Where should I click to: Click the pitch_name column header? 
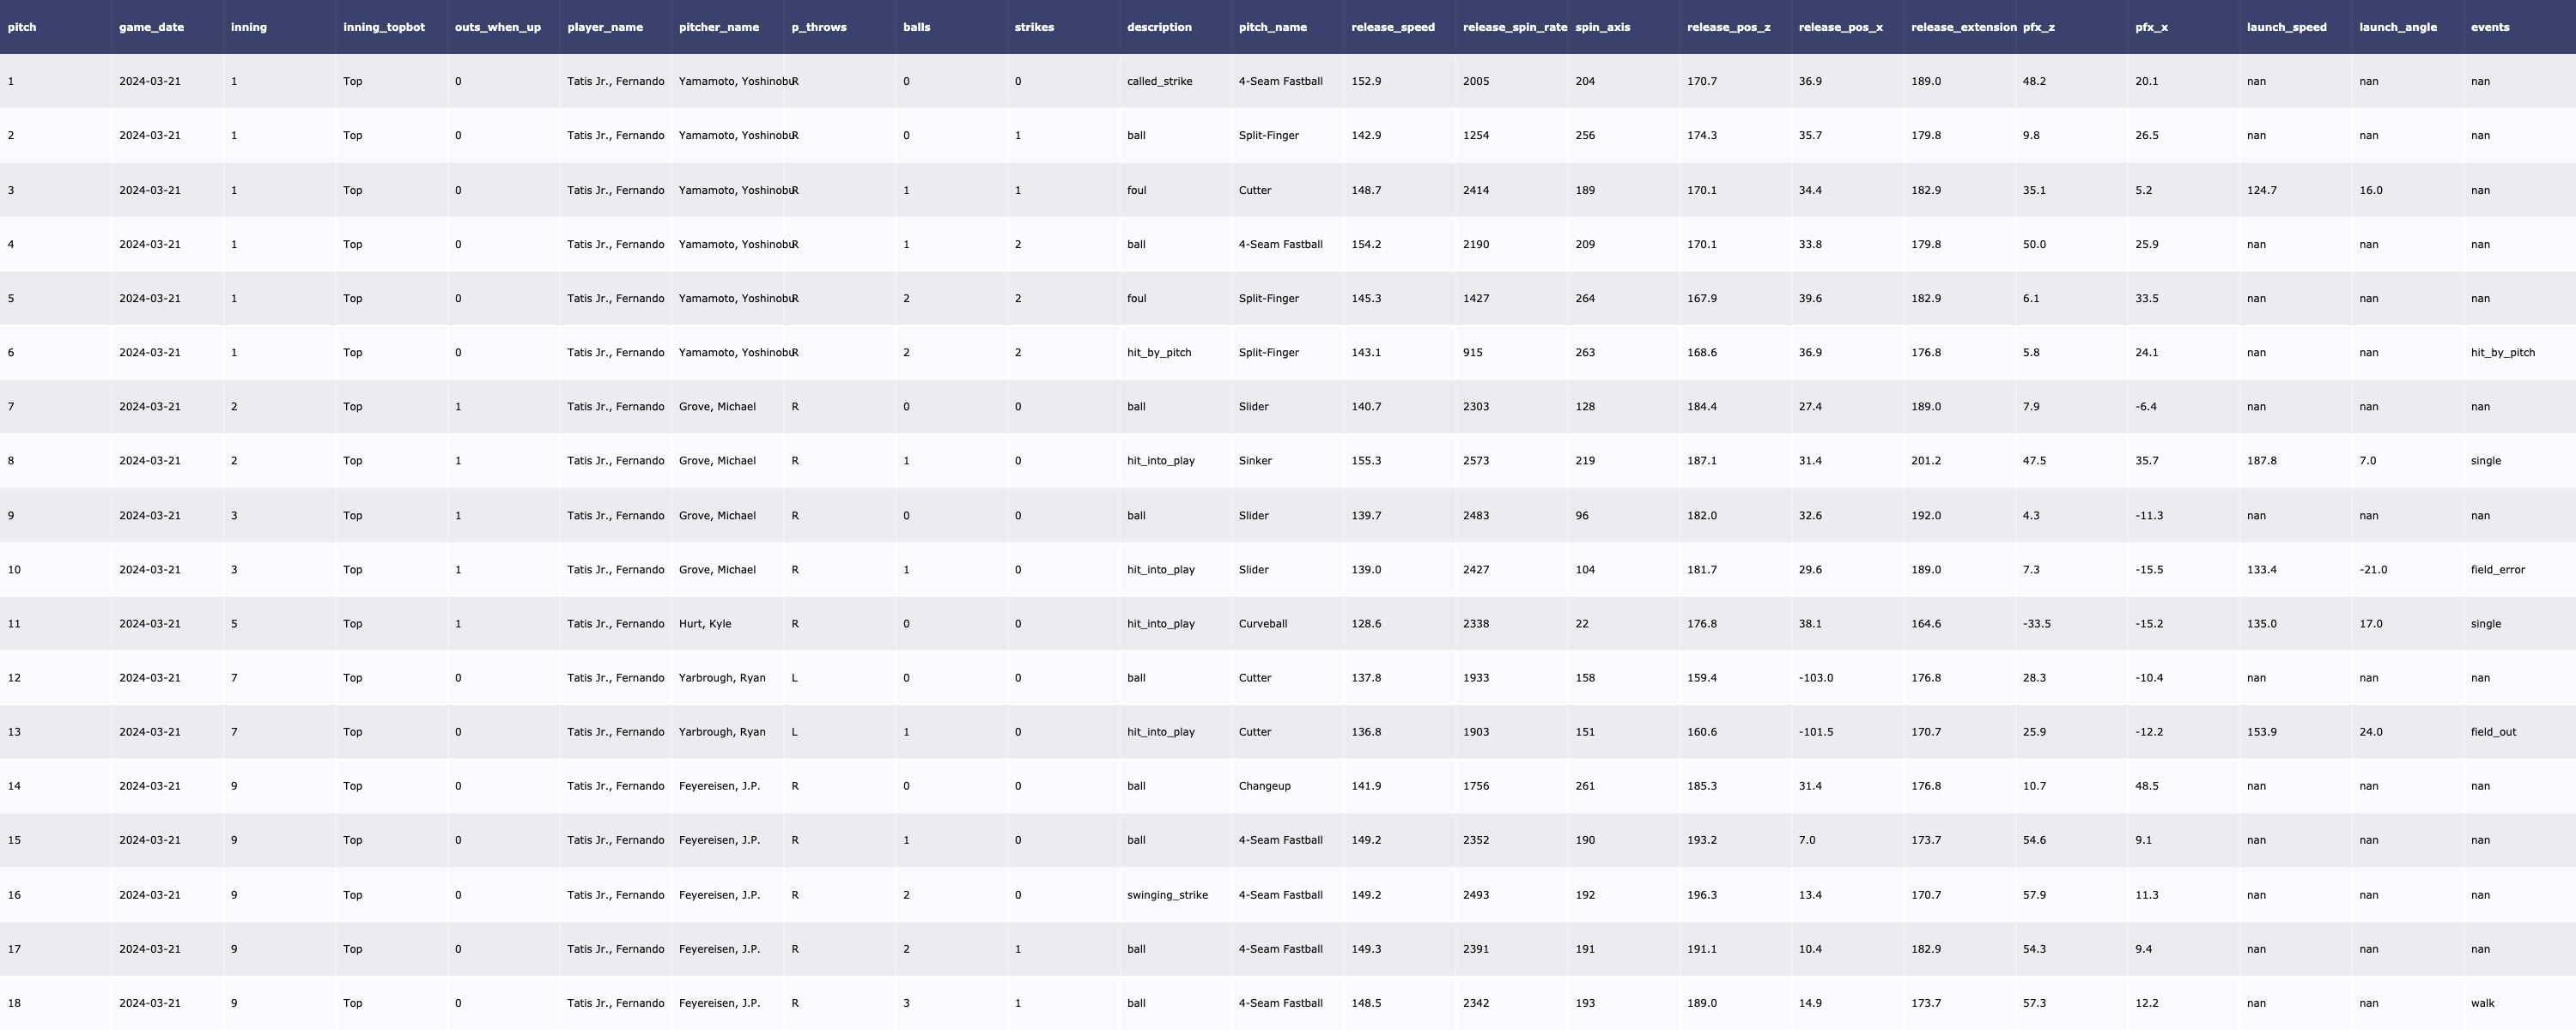tap(1272, 27)
